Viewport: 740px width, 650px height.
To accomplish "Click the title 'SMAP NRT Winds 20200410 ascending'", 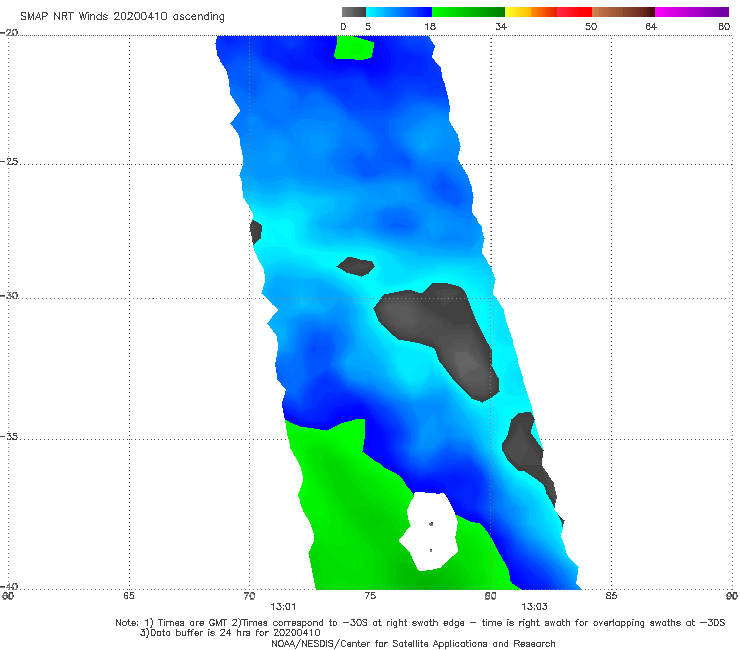I will tap(122, 16).
